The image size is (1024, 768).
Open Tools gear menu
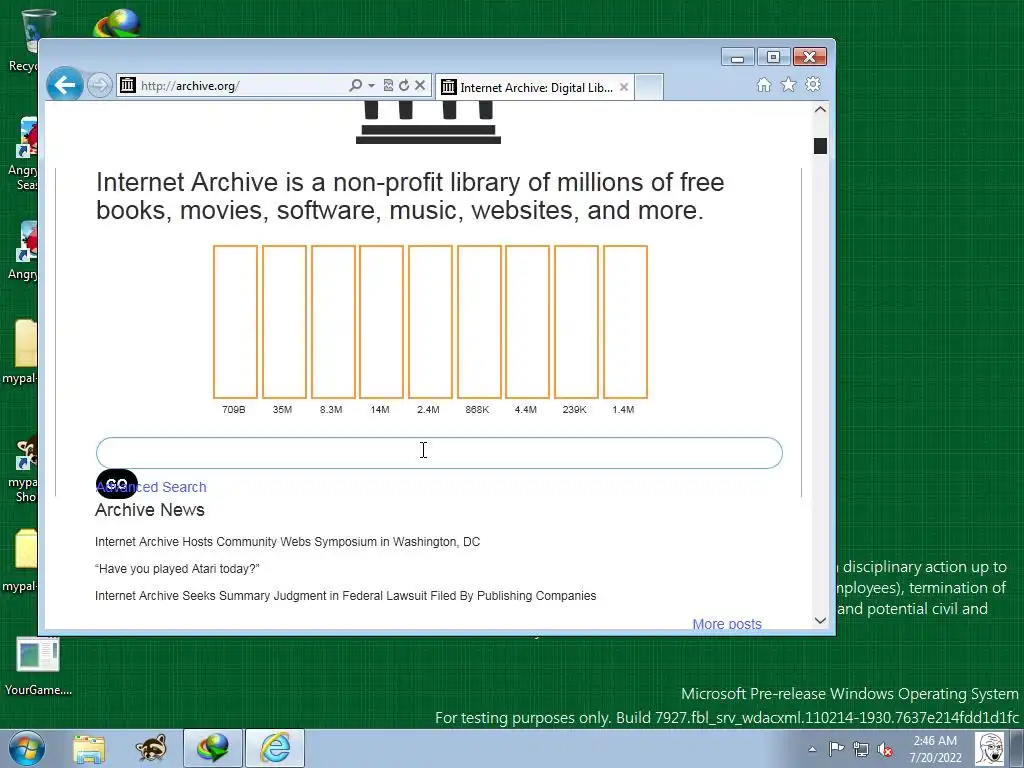[812, 84]
